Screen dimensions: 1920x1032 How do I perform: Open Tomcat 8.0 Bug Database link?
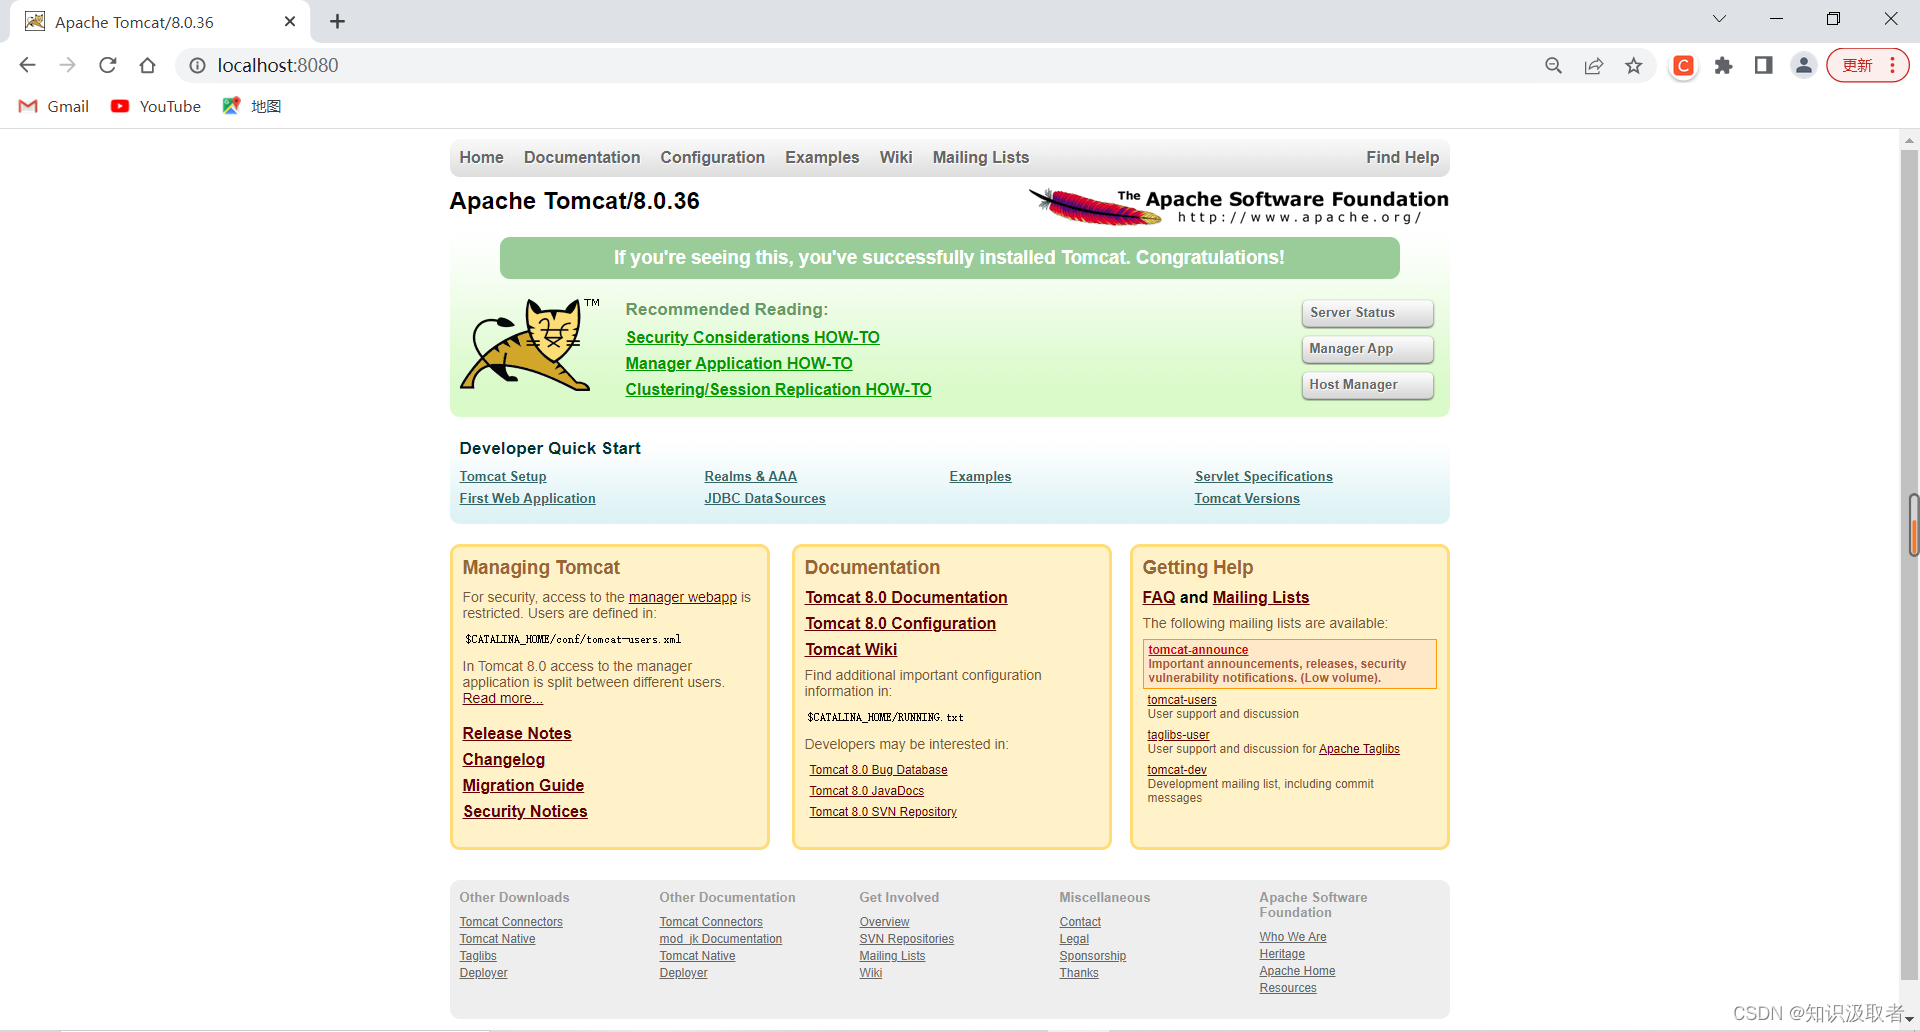878,770
